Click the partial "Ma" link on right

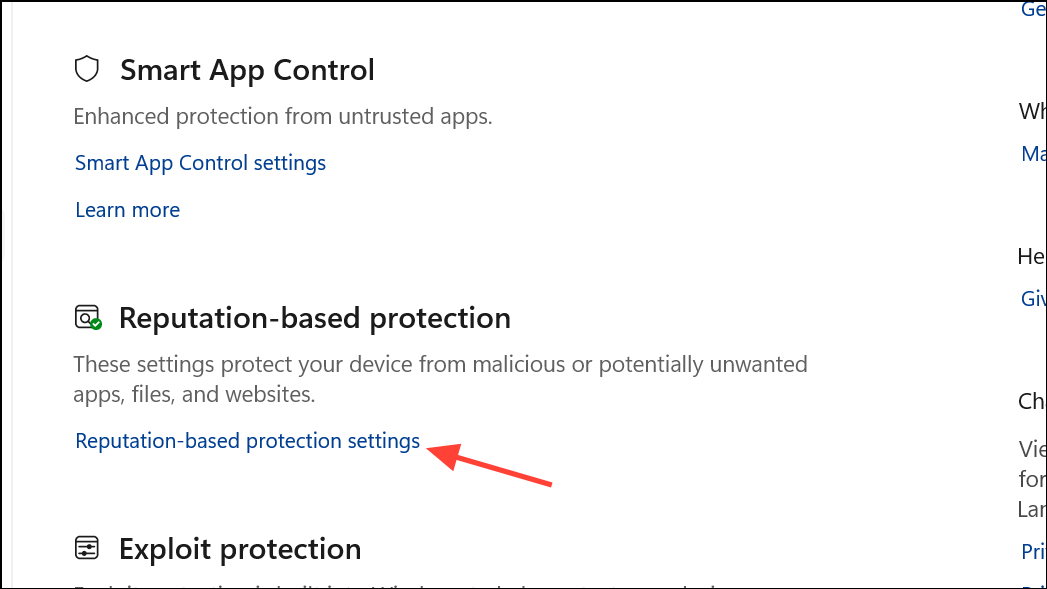(x=1033, y=154)
